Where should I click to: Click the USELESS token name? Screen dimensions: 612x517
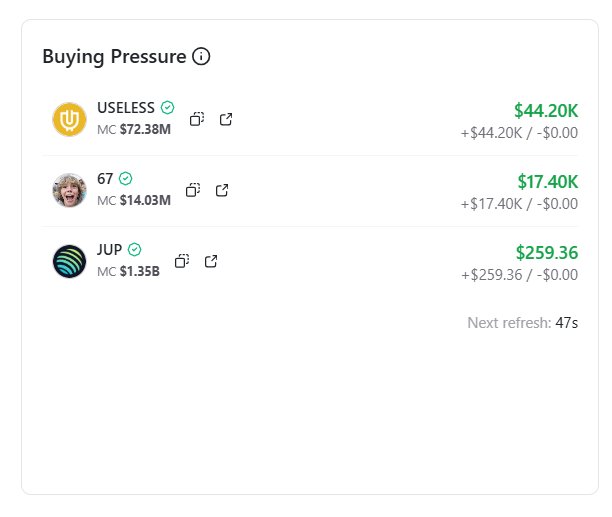tap(126, 107)
